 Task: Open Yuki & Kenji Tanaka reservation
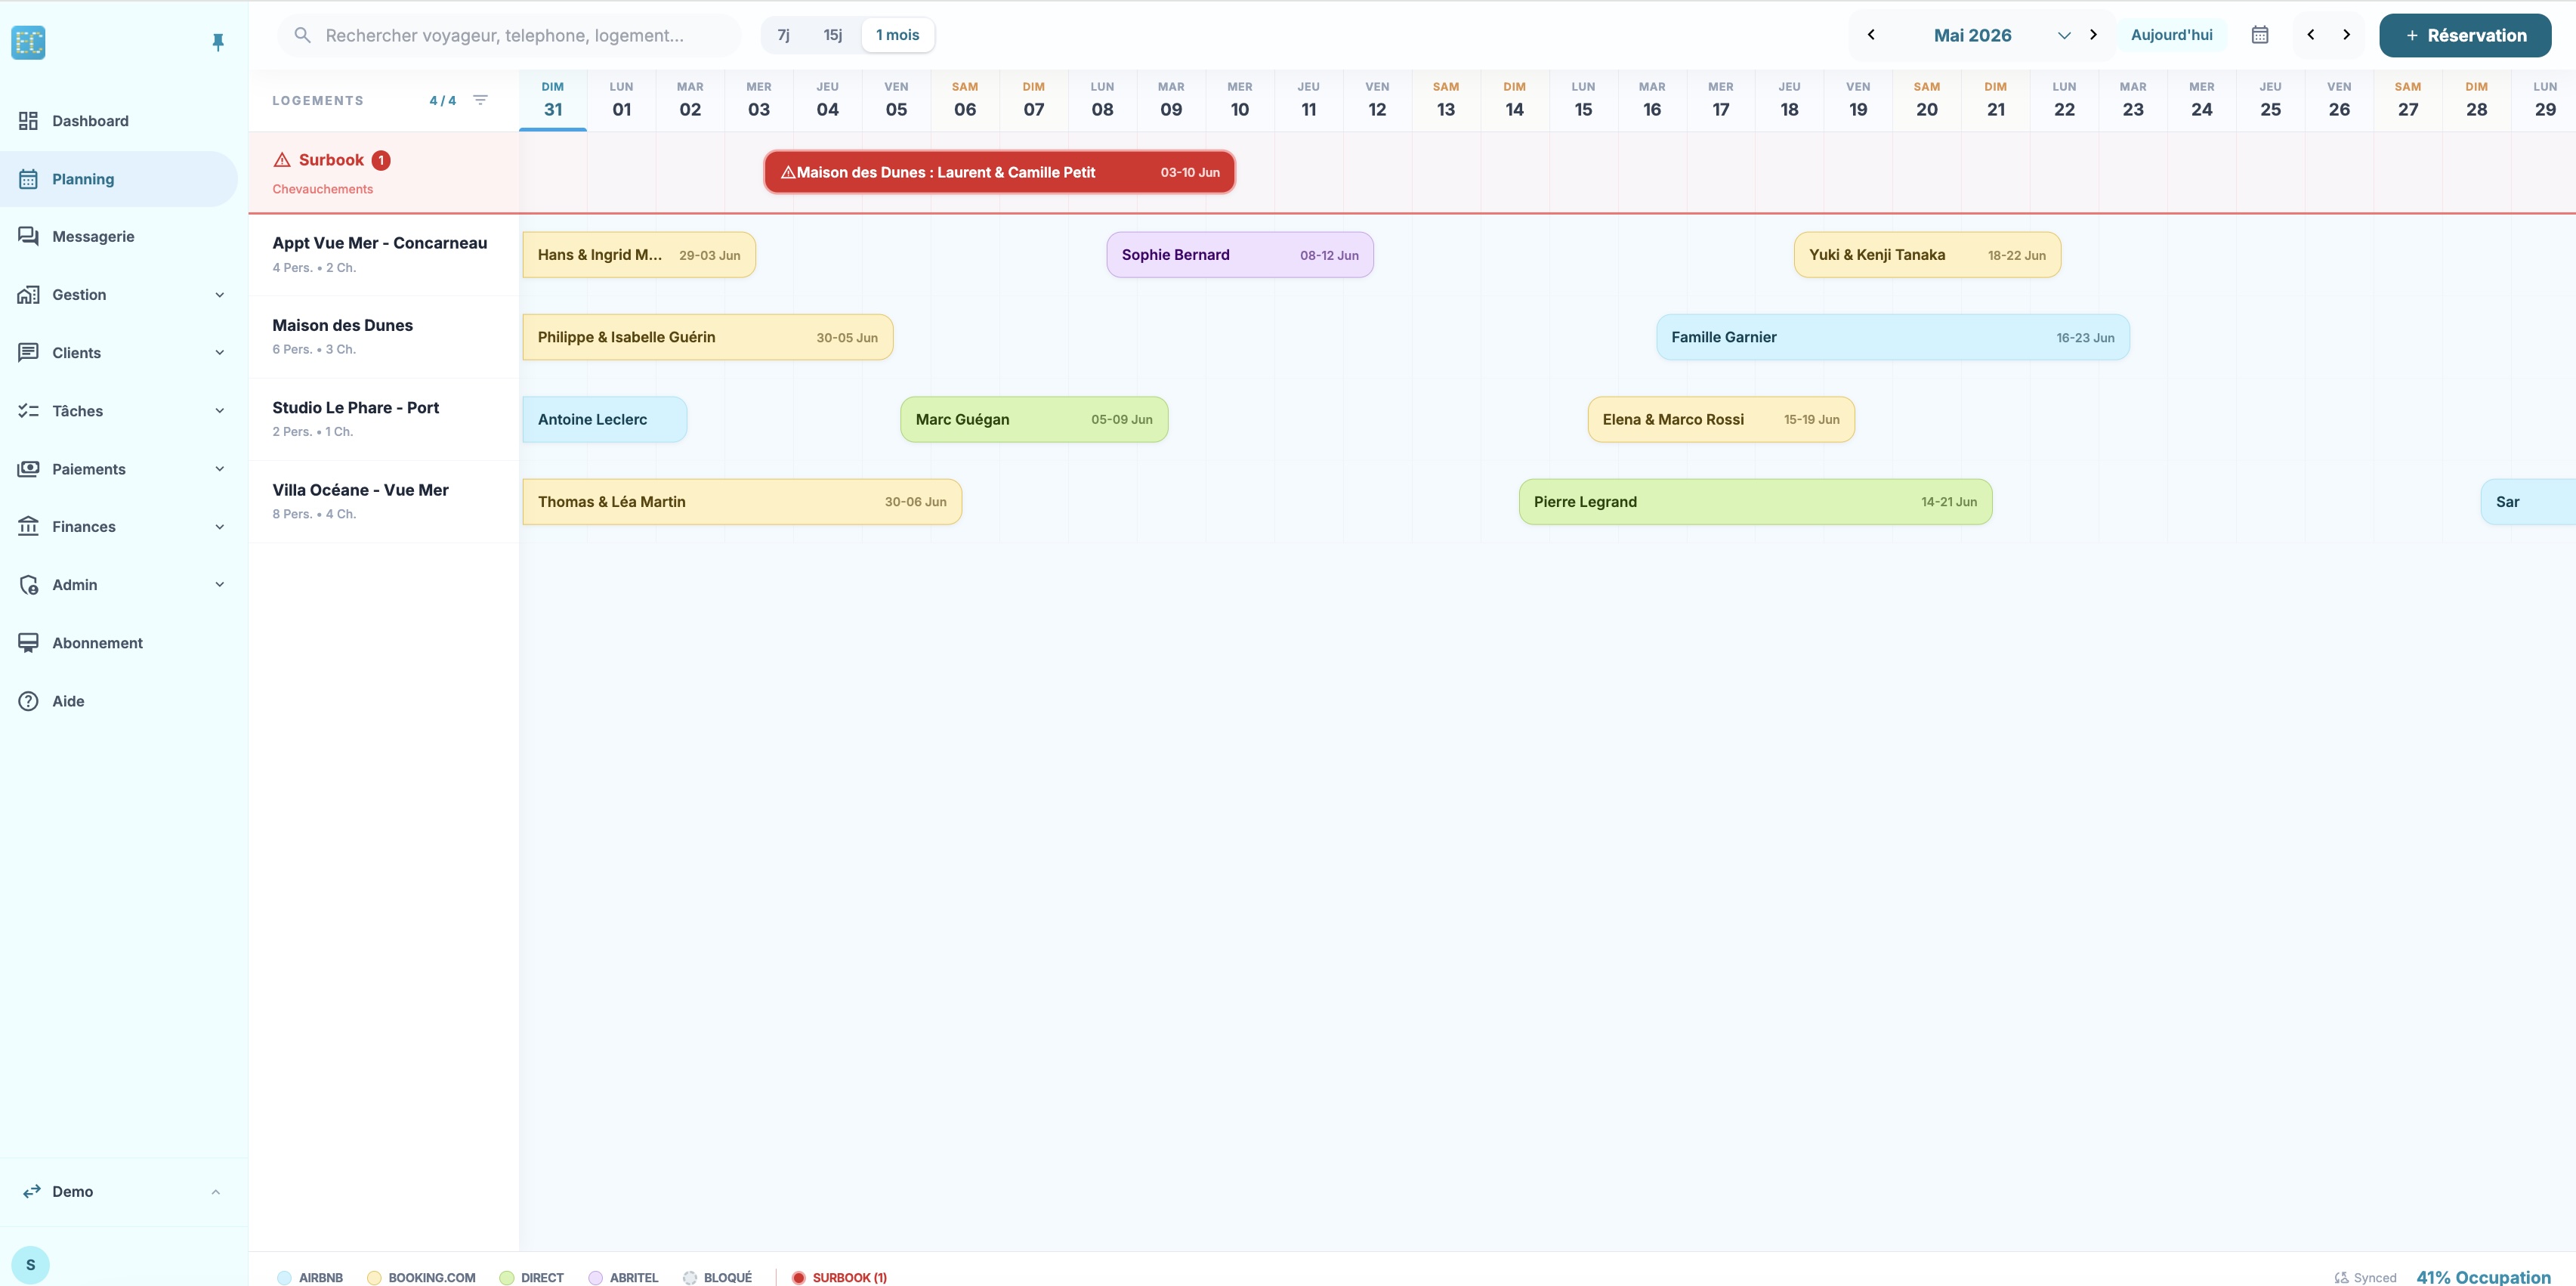coord(1927,255)
